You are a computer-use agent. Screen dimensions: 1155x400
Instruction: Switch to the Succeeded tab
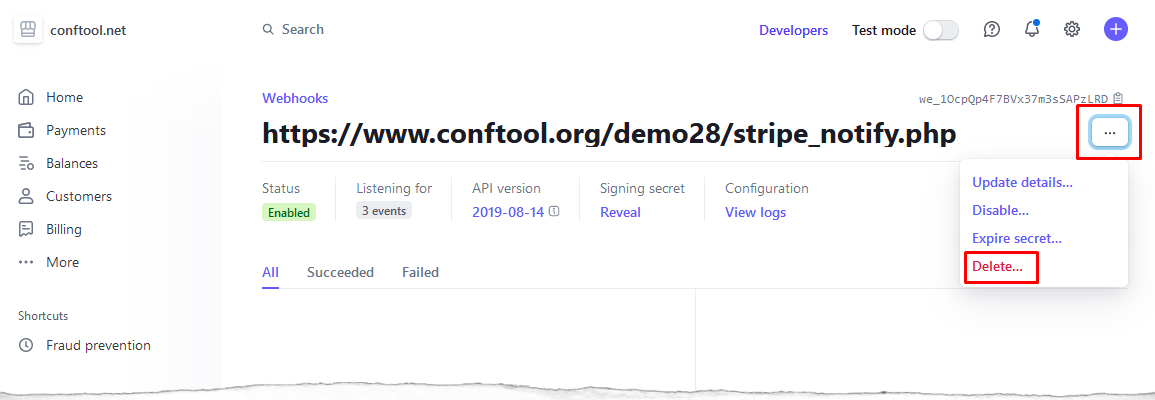(340, 273)
